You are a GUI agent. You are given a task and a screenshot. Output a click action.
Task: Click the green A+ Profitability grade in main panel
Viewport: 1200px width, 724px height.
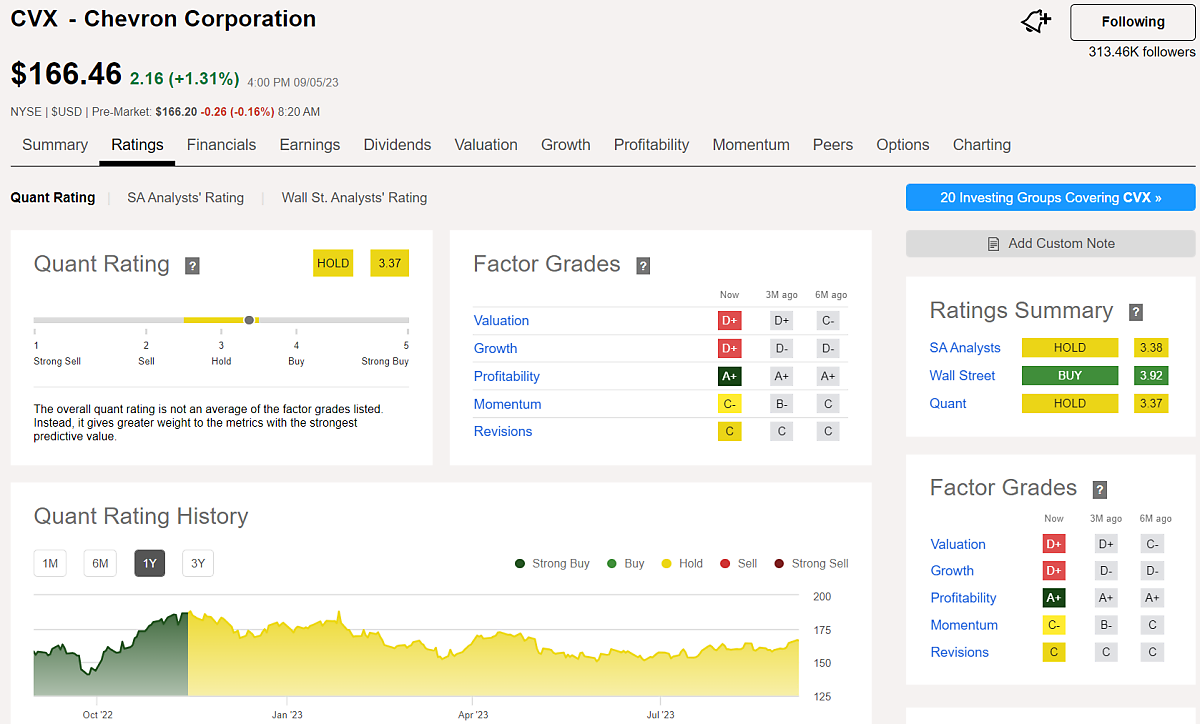(x=730, y=377)
